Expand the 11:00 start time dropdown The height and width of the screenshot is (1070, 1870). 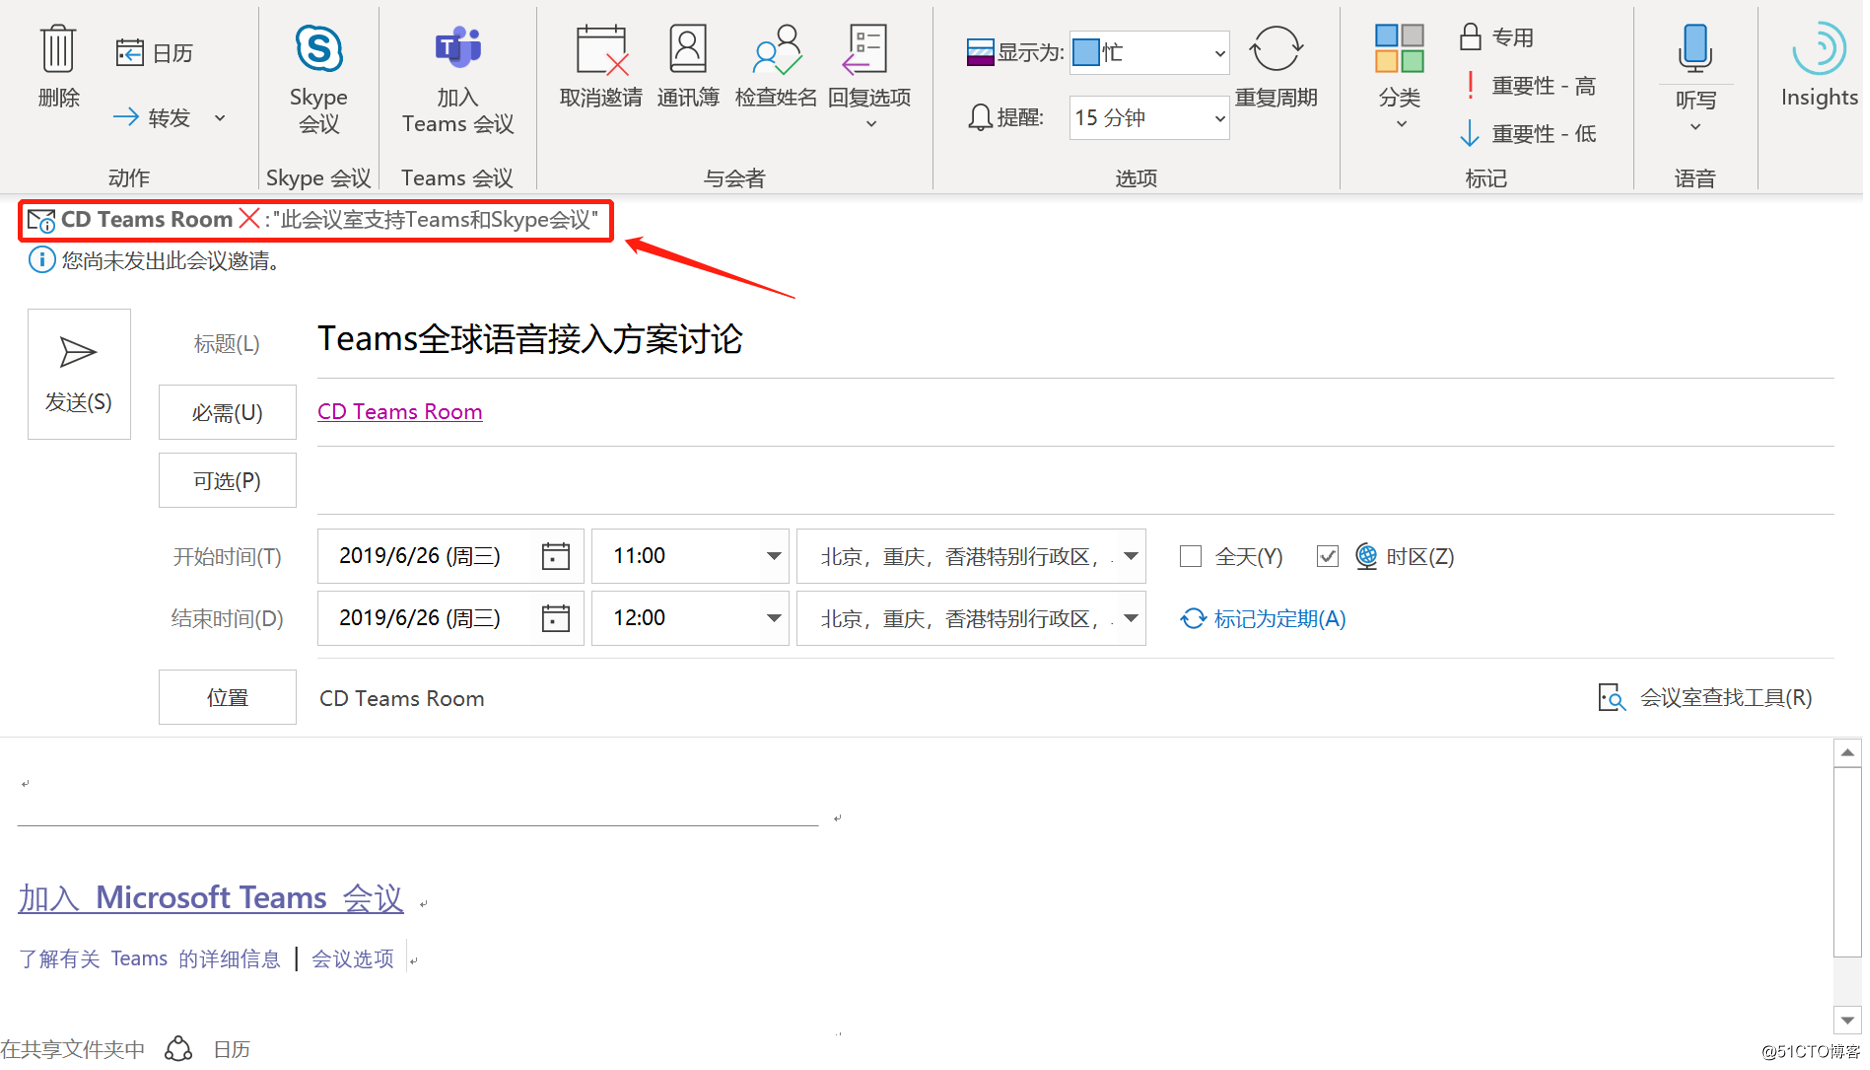pyautogui.click(x=775, y=557)
